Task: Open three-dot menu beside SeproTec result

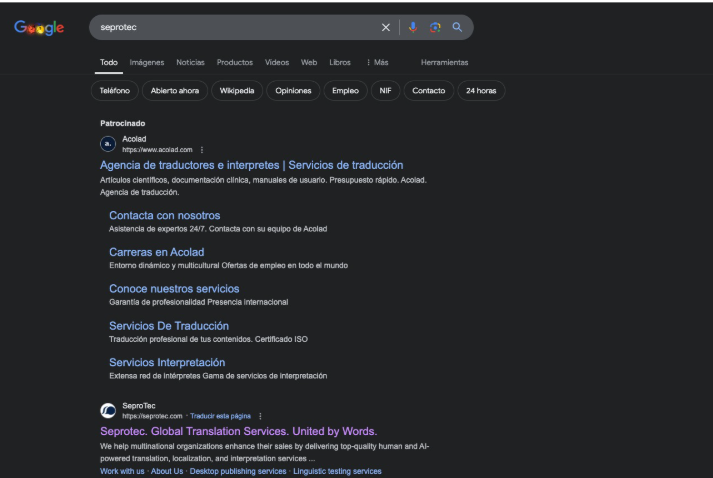Action: click(x=260, y=415)
